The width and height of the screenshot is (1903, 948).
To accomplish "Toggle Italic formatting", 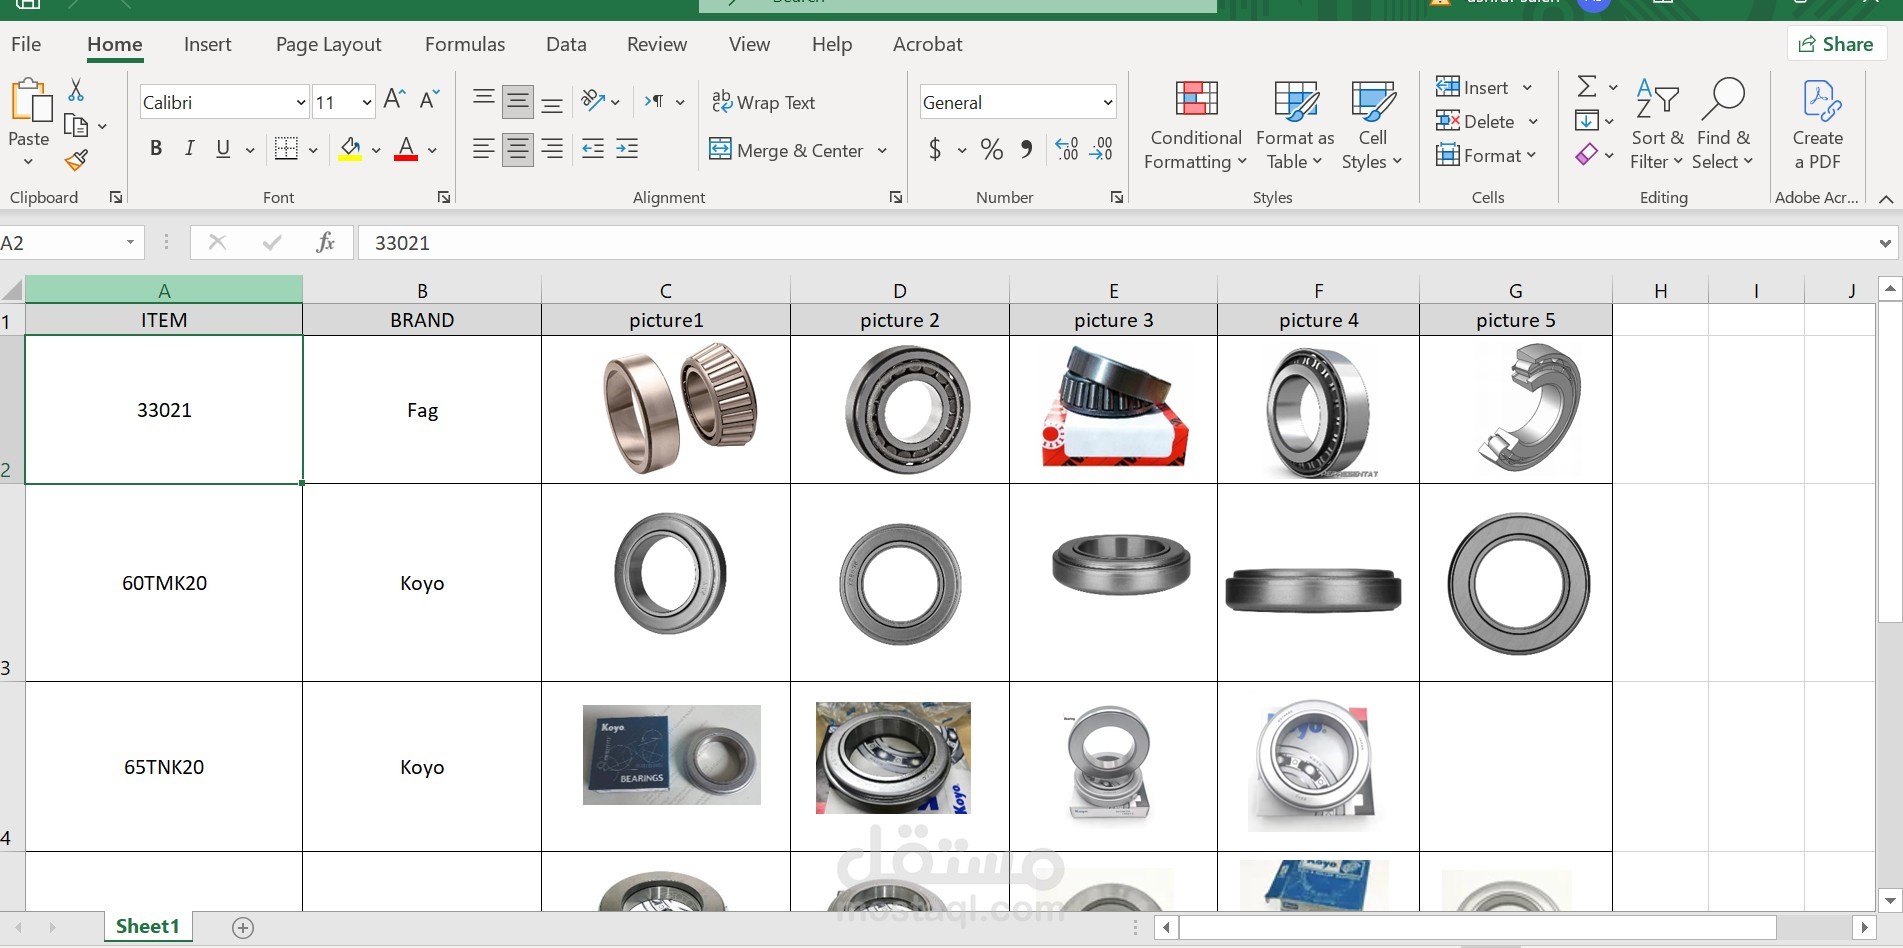I will [x=189, y=149].
